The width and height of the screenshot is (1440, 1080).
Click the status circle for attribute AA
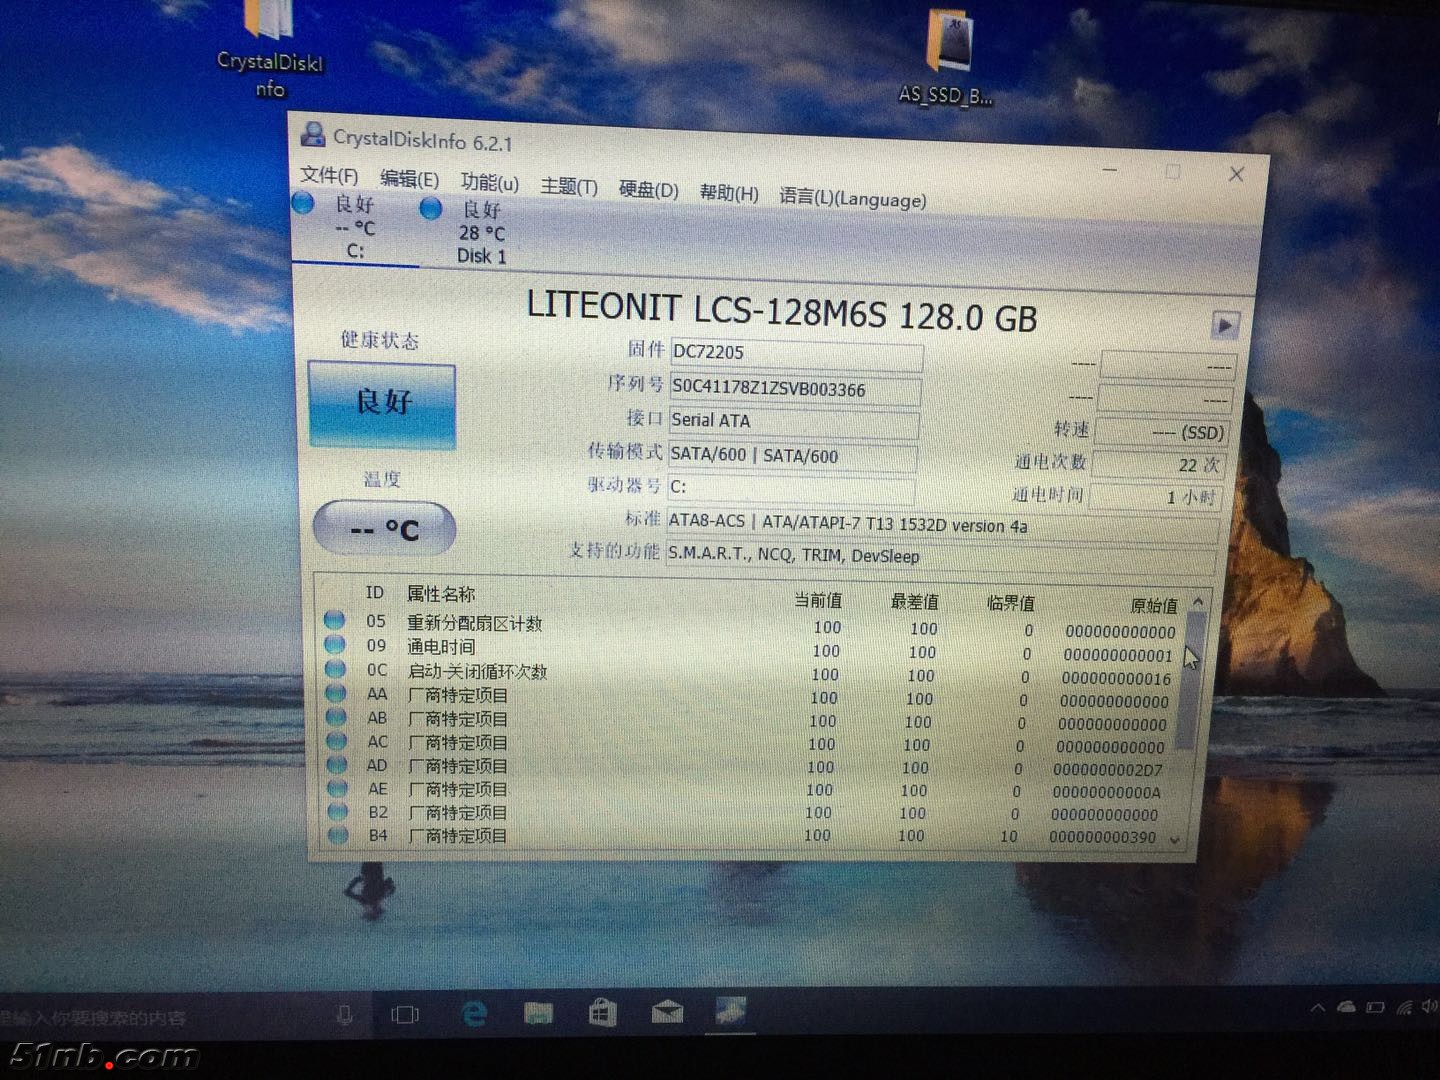click(x=336, y=693)
